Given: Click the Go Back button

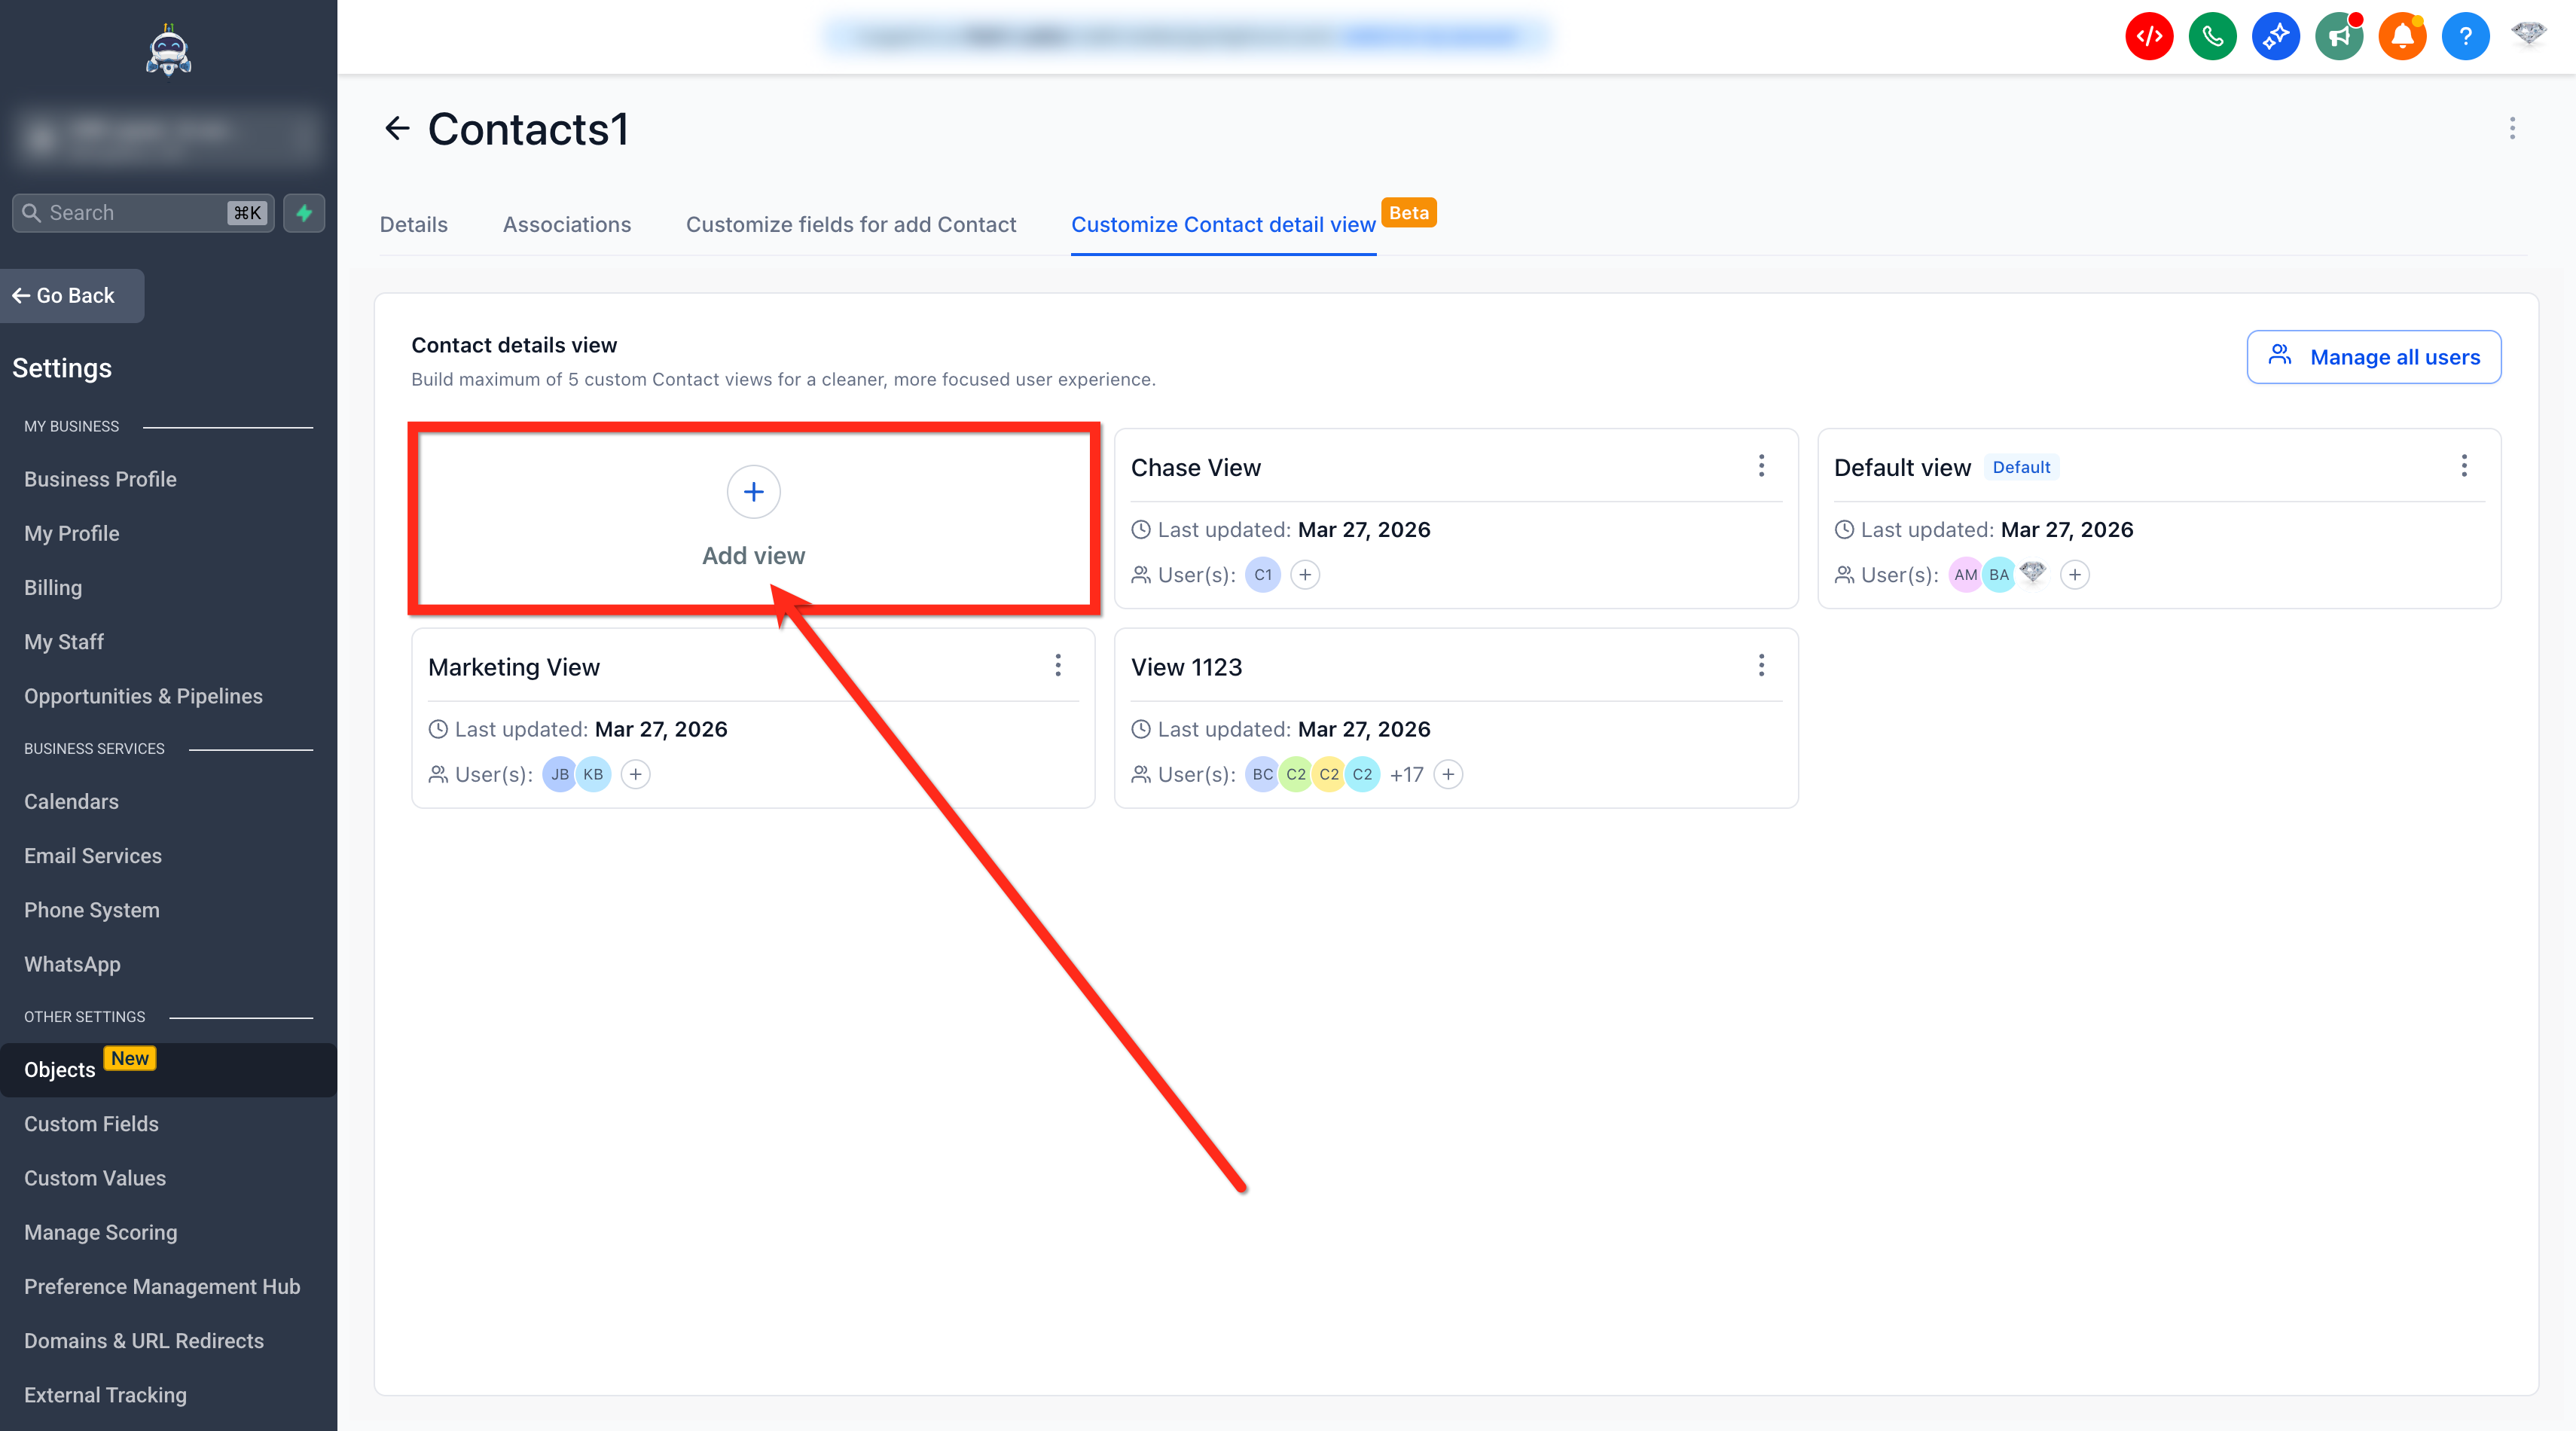Looking at the screenshot, I should tap(72, 296).
